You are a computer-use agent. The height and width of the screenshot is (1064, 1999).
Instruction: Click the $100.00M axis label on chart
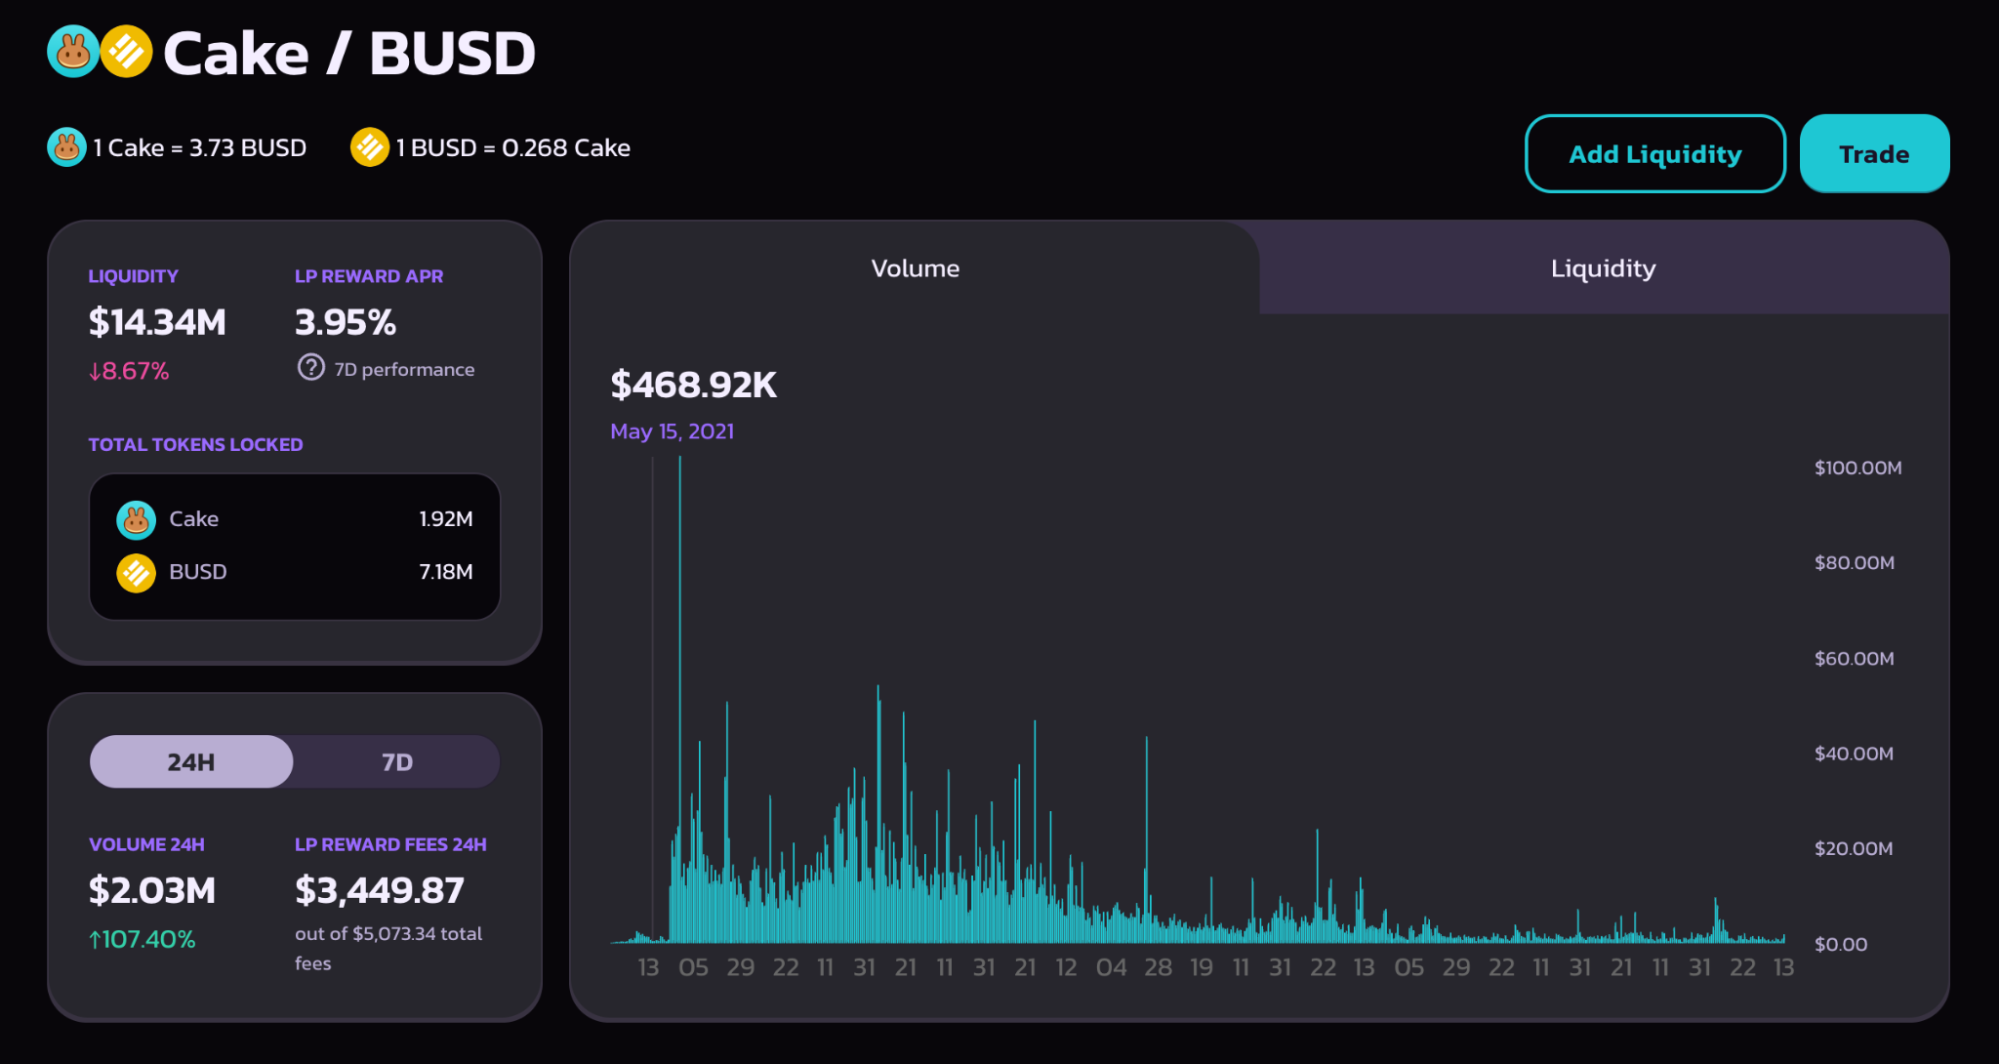[x=1857, y=468]
